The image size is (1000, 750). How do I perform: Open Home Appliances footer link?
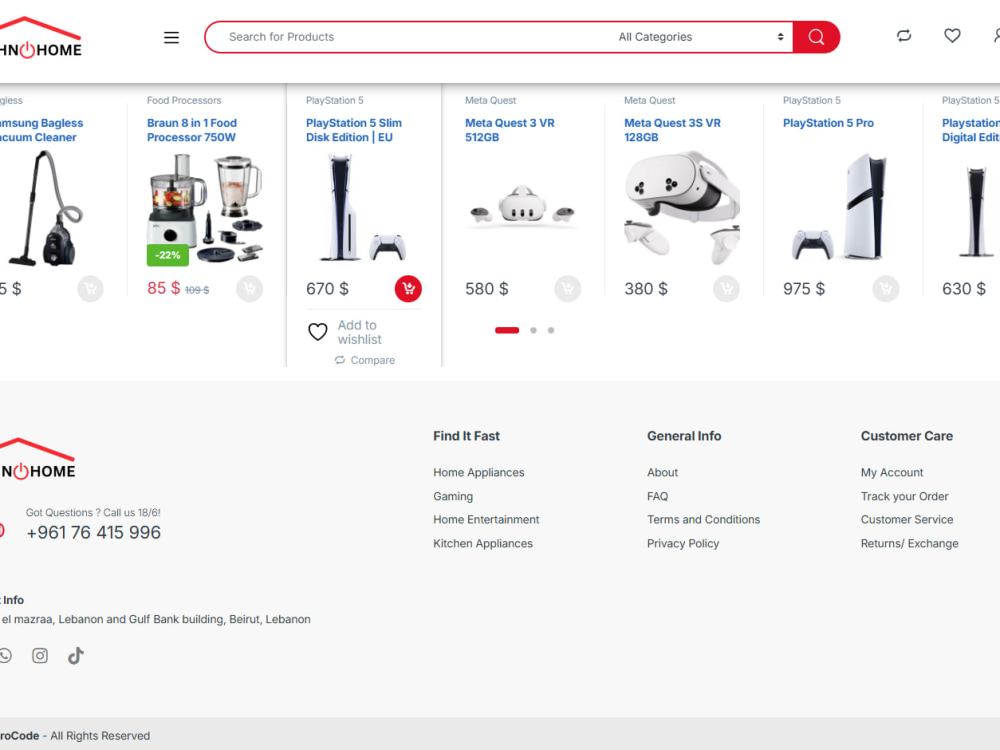click(479, 473)
